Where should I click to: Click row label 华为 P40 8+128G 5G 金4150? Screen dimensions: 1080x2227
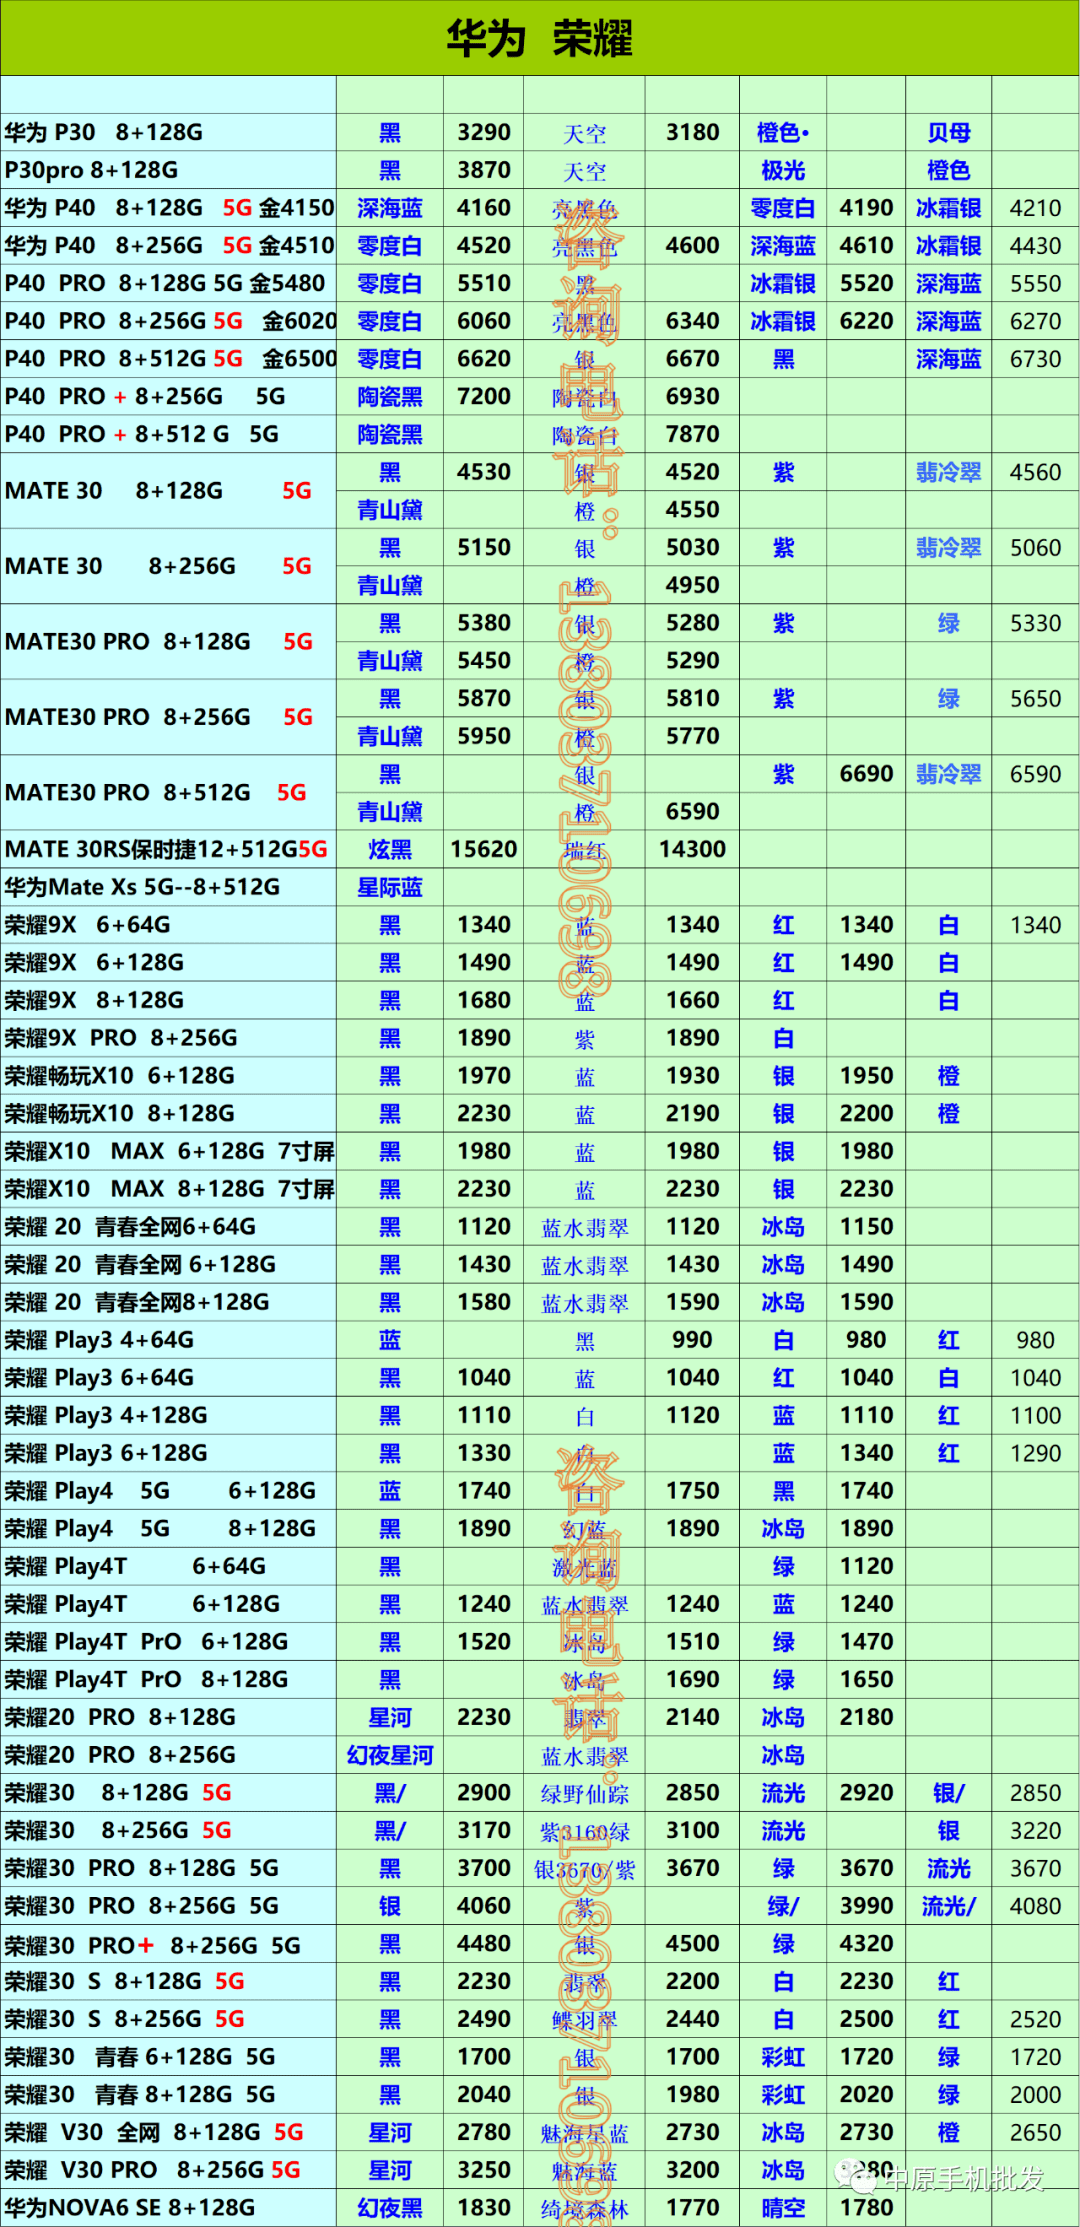169,208
